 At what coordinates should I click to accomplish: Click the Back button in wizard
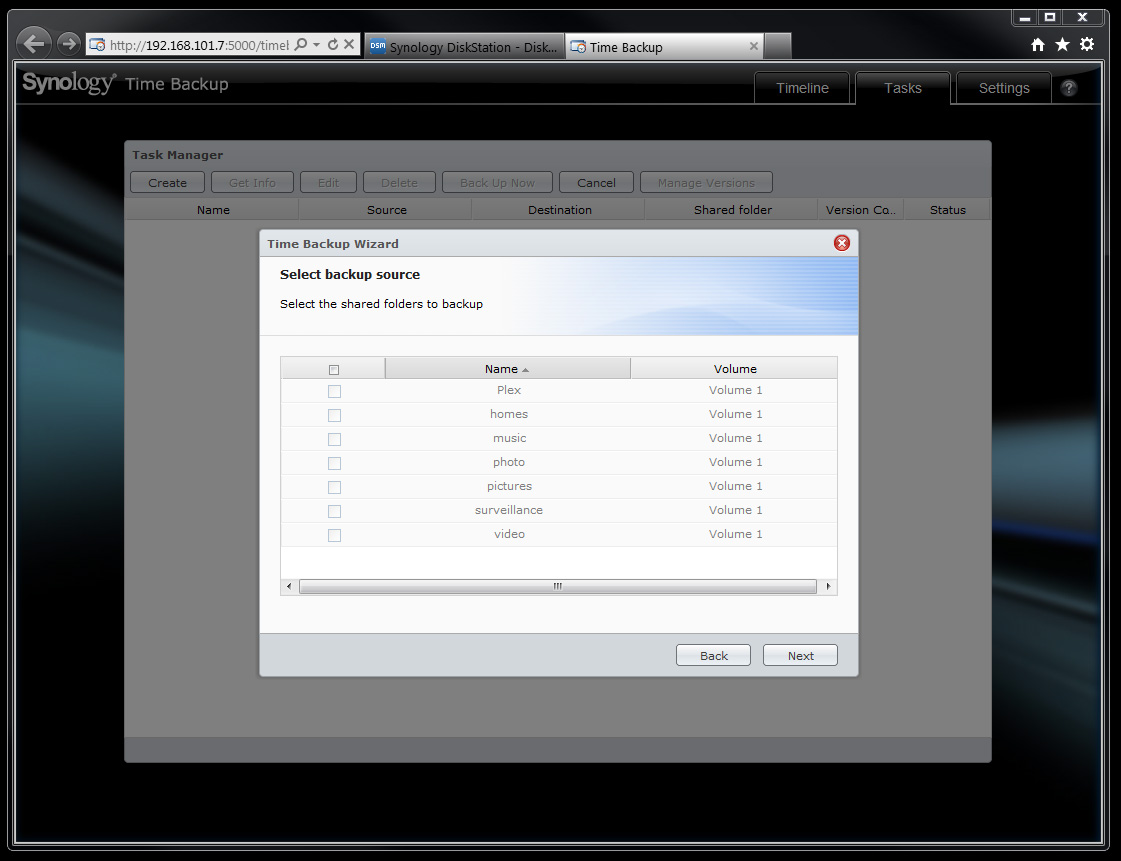coord(713,655)
